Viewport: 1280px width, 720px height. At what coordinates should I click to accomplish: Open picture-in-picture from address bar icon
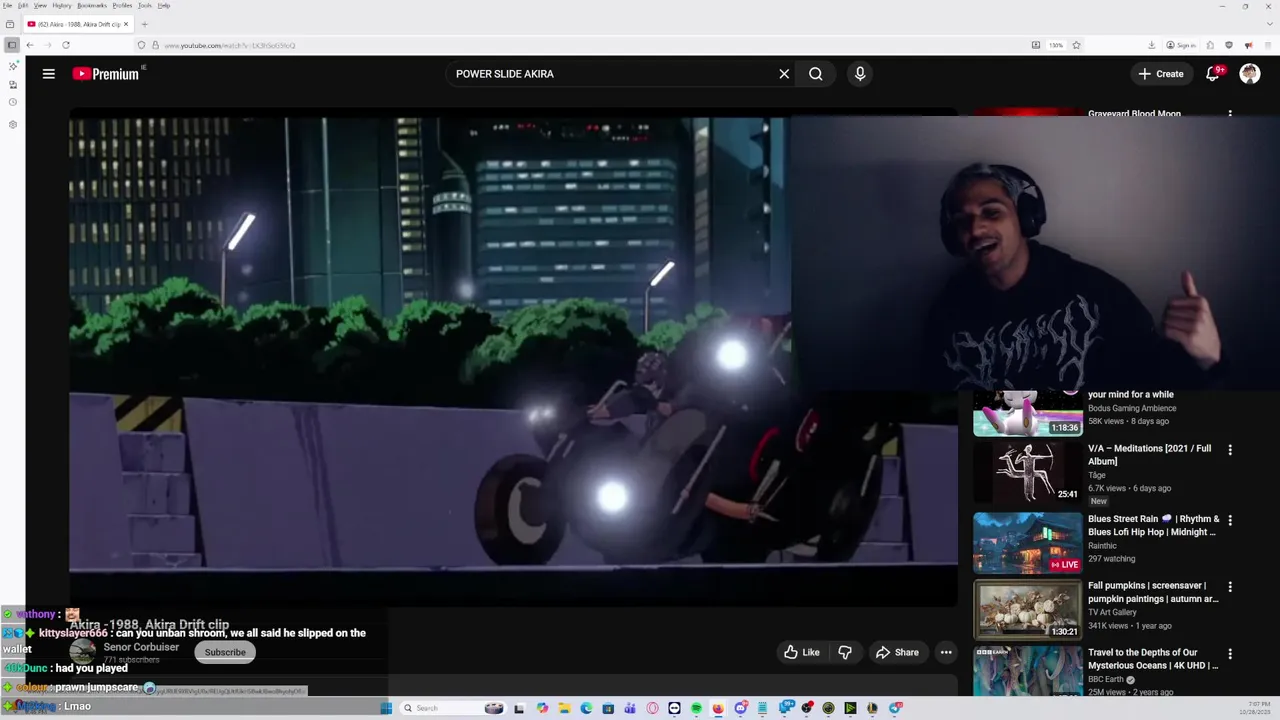pyautogui.click(x=1036, y=45)
